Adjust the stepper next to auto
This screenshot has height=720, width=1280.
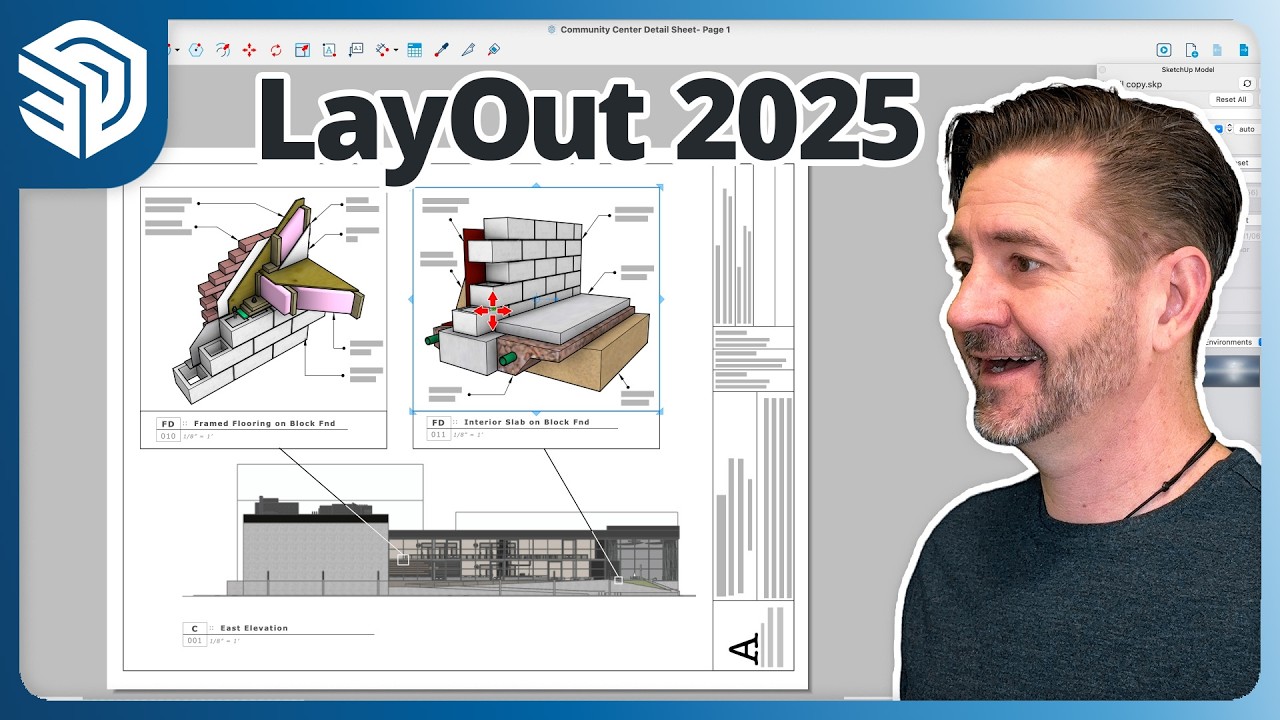(1229, 129)
